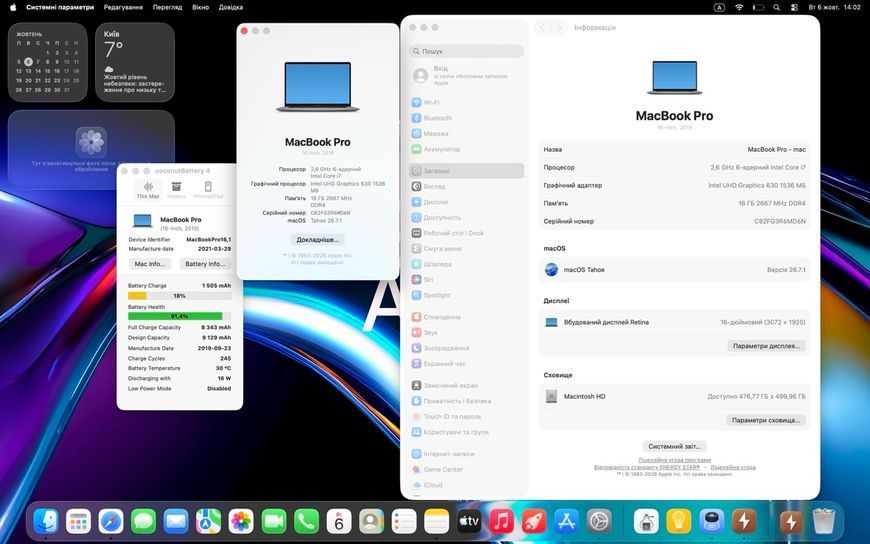Select Доступність in settings sidebar
870x544 pixels.
(466, 218)
